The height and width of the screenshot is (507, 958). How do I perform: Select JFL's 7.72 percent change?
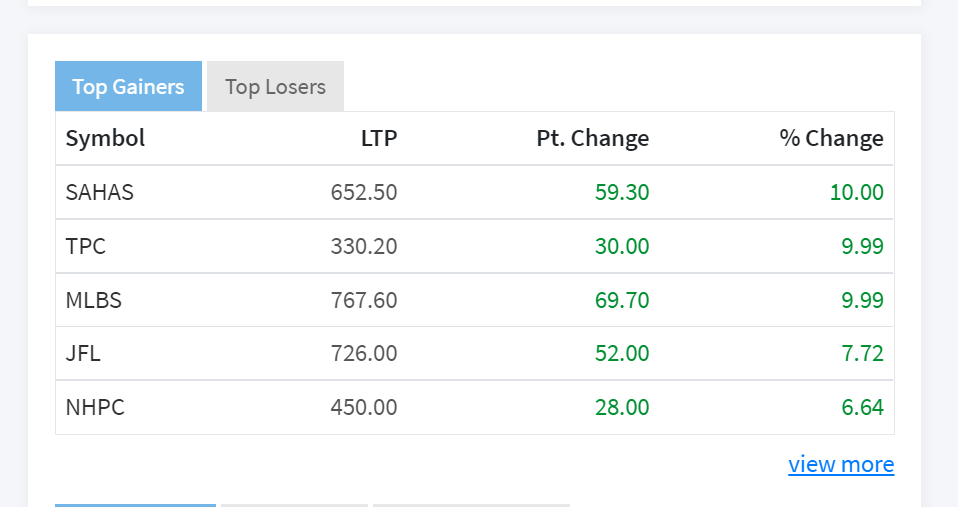pyautogui.click(x=863, y=353)
